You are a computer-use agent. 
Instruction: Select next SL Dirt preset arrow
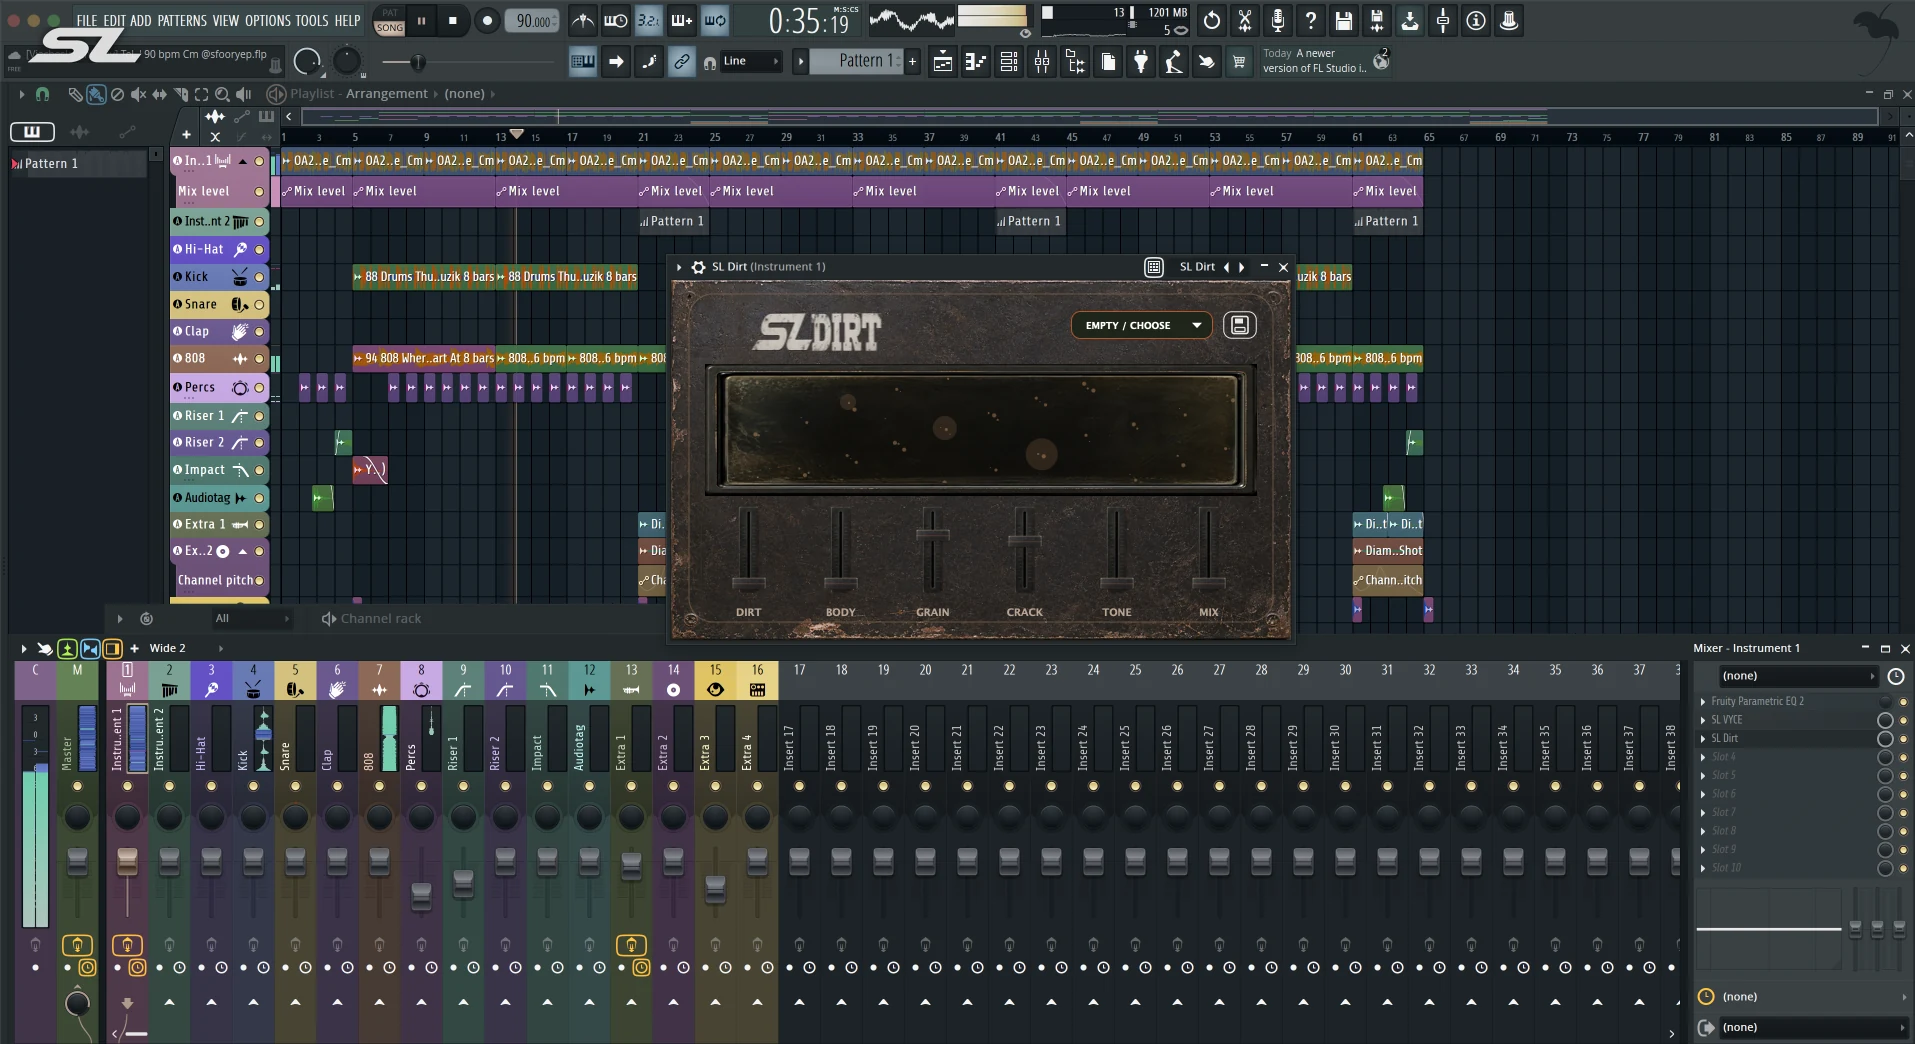(1242, 267)
